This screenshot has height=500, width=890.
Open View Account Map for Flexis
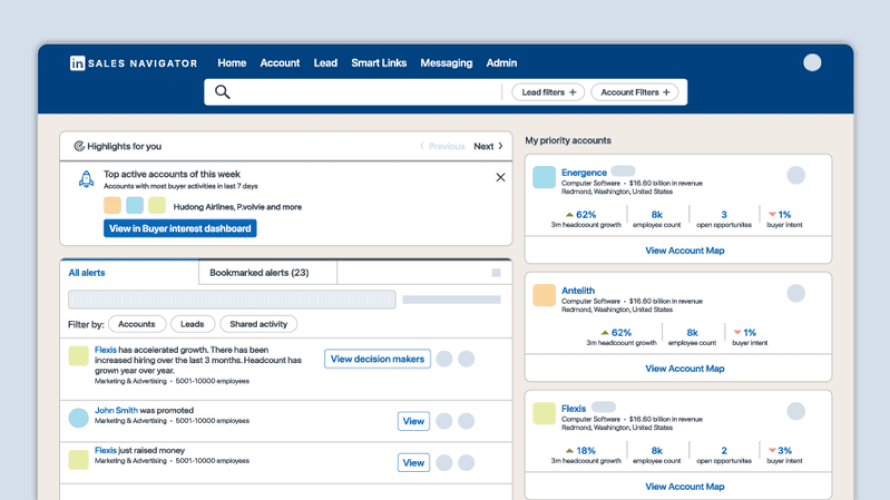point(685,486)
